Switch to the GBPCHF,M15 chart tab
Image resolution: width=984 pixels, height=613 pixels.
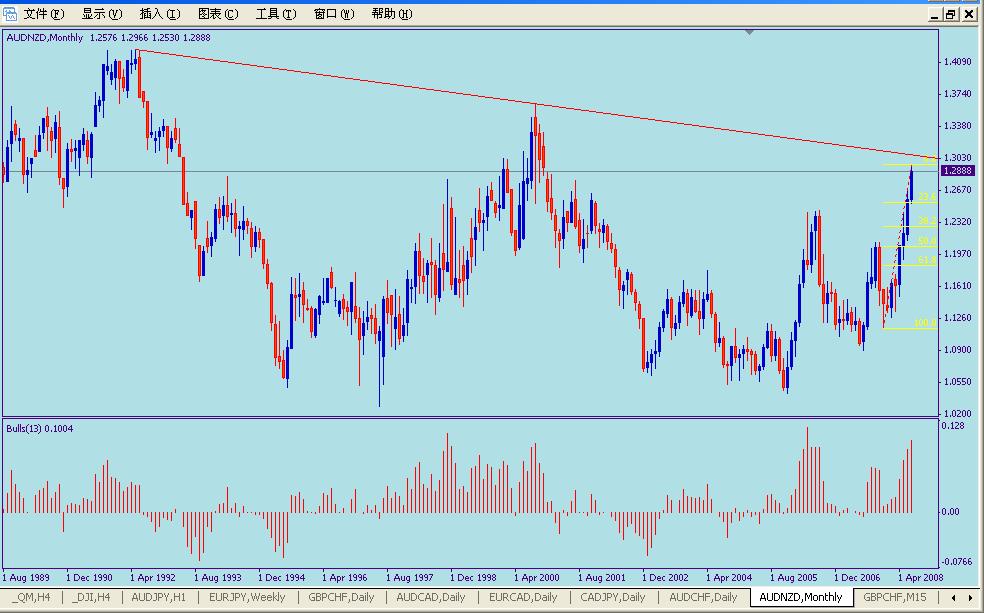894,597
